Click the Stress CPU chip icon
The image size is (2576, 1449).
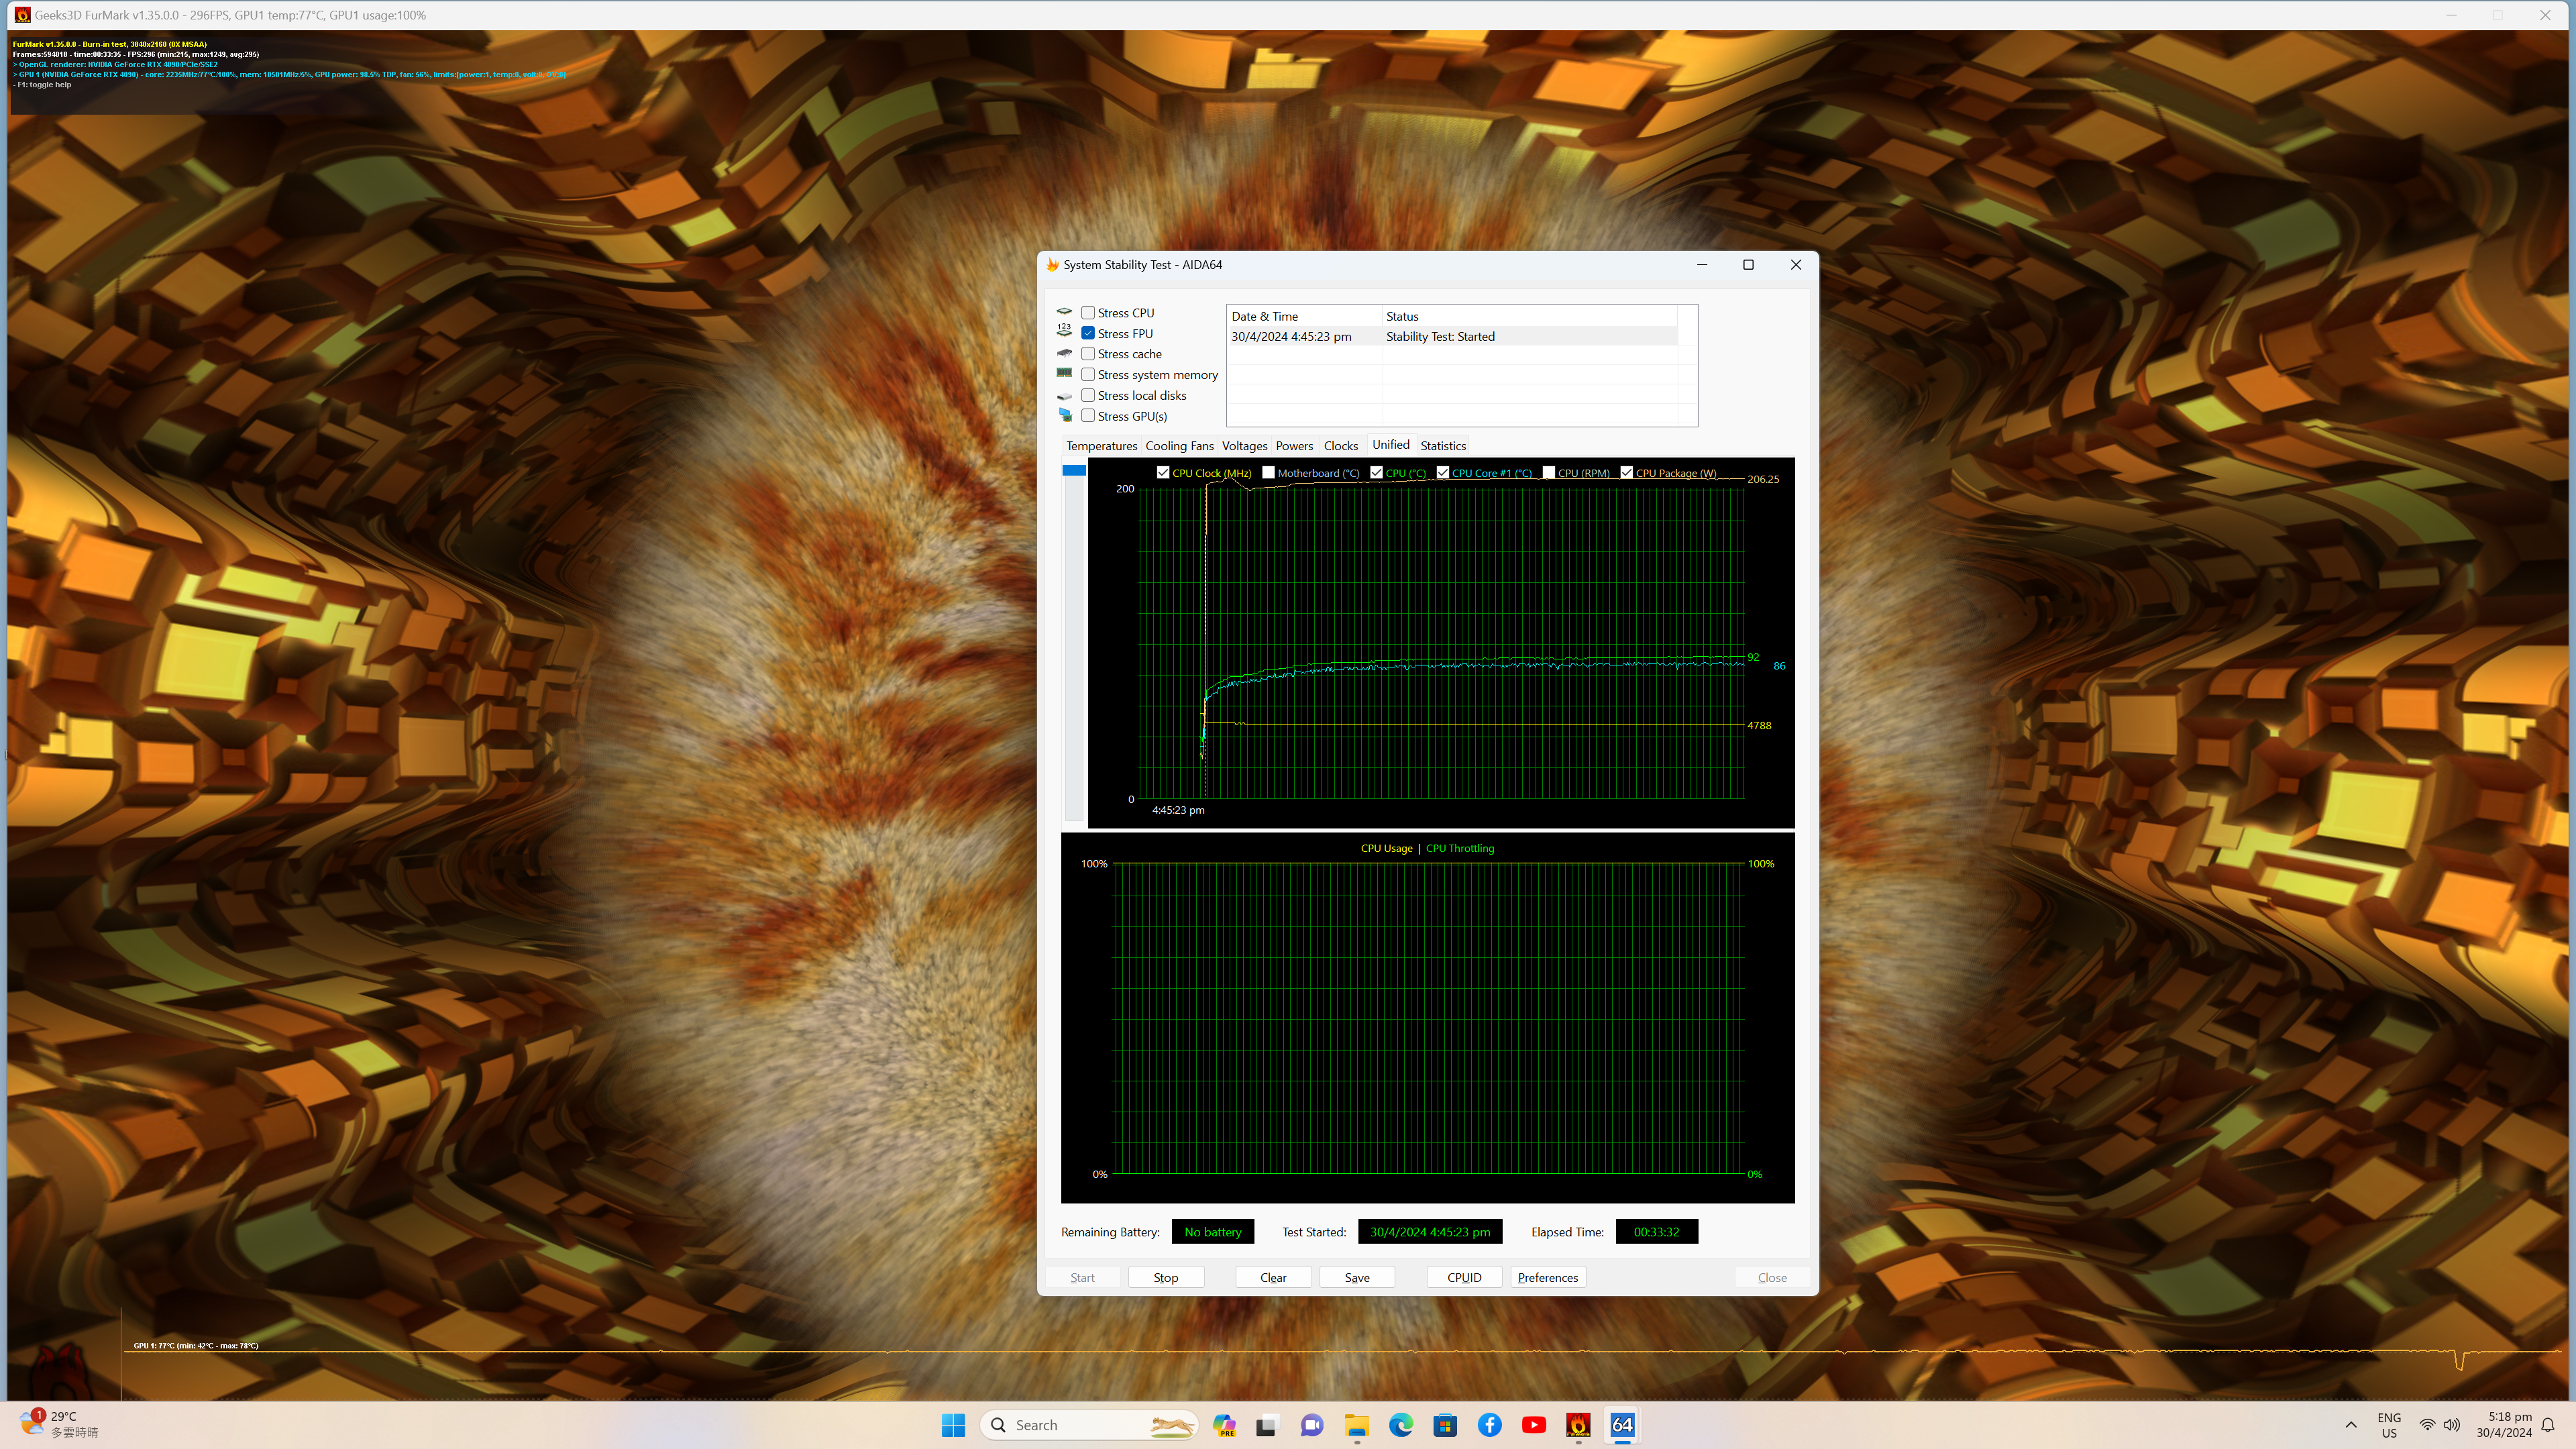click(x=1064, y=312)
